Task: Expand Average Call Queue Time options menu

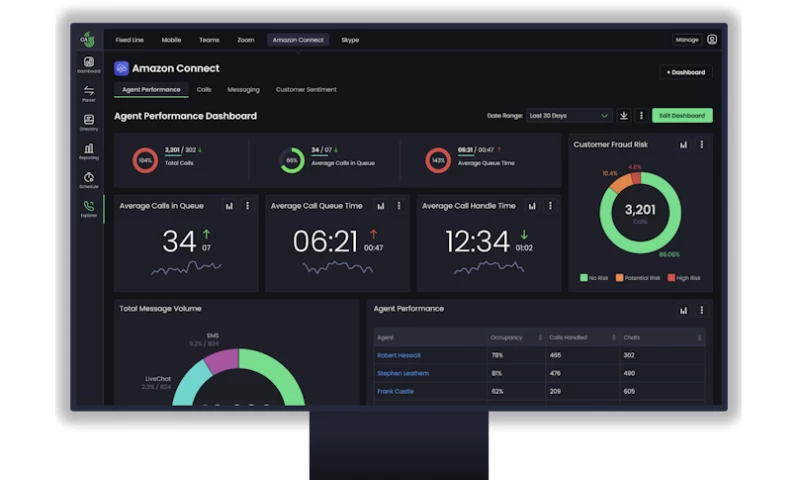Action: tap(398, 206)
